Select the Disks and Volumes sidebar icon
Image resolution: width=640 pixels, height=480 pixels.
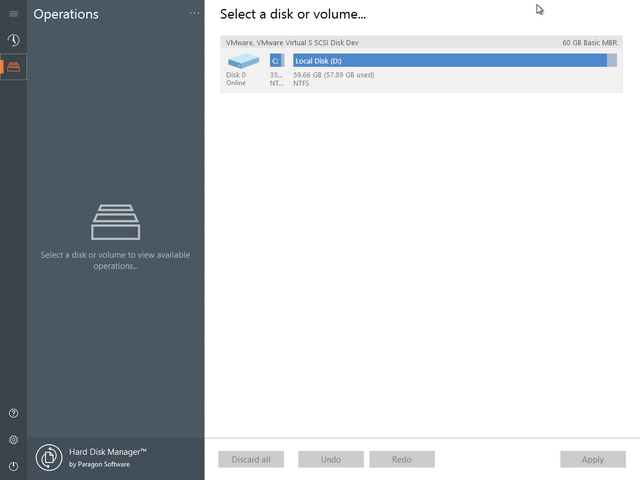click(13, 67)
